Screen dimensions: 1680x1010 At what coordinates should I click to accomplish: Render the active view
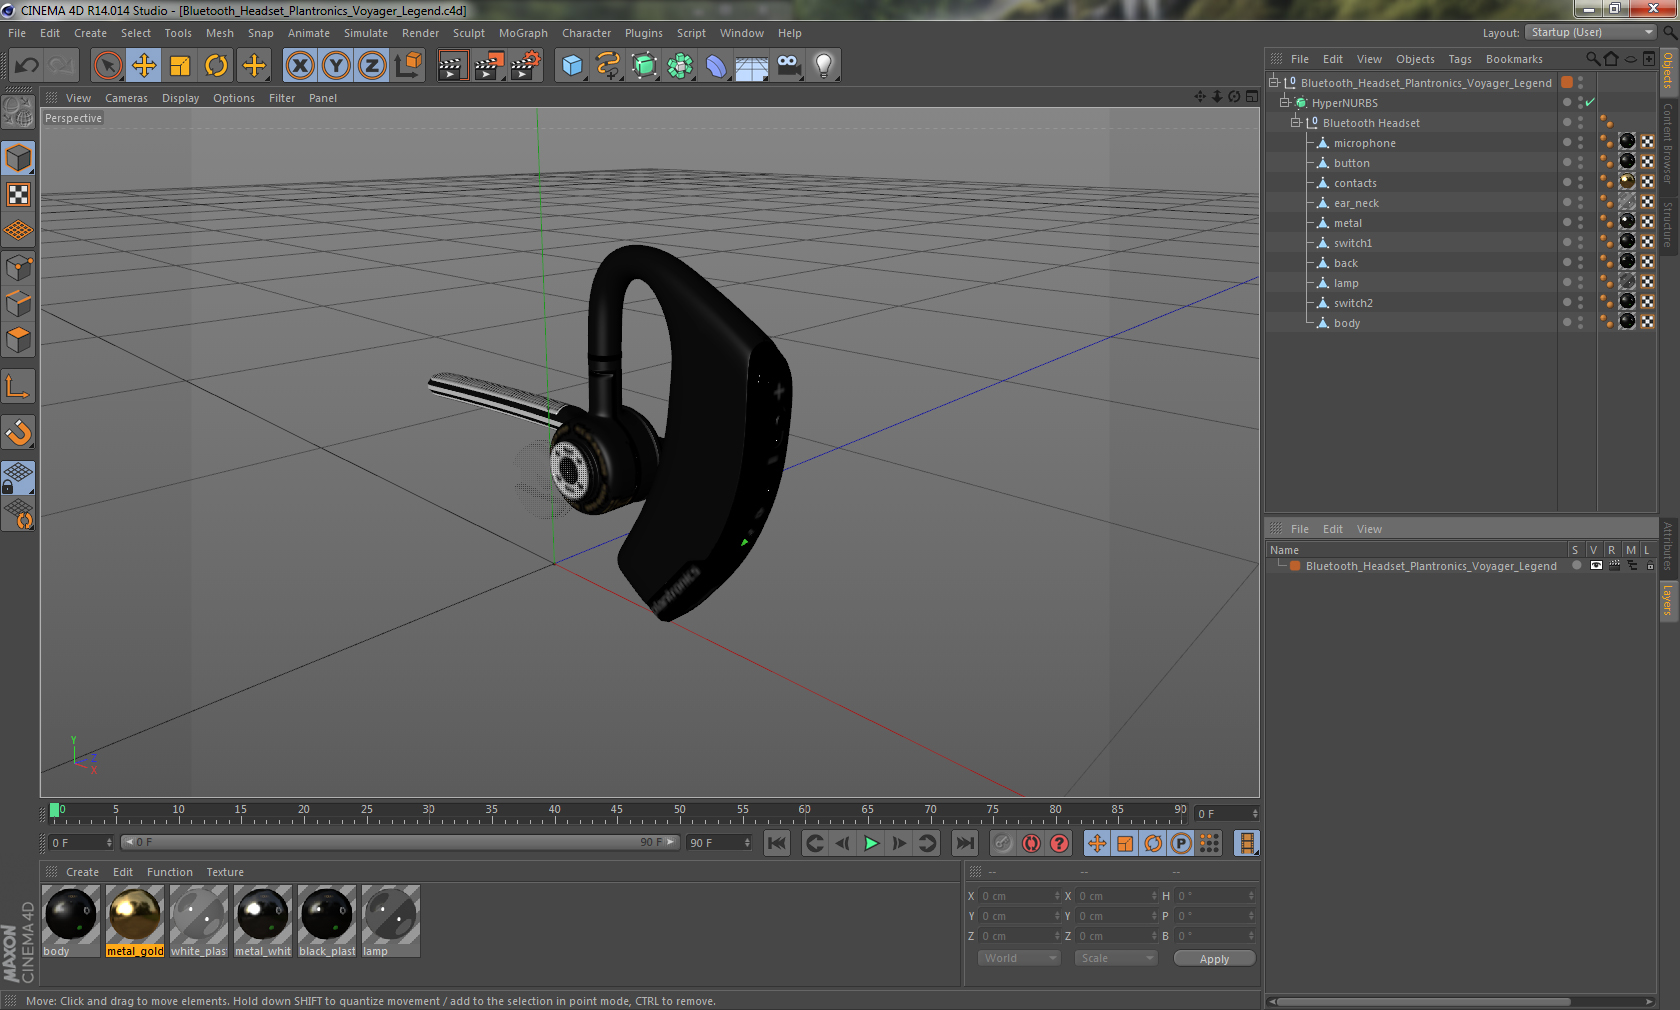[x=452, y=66]
